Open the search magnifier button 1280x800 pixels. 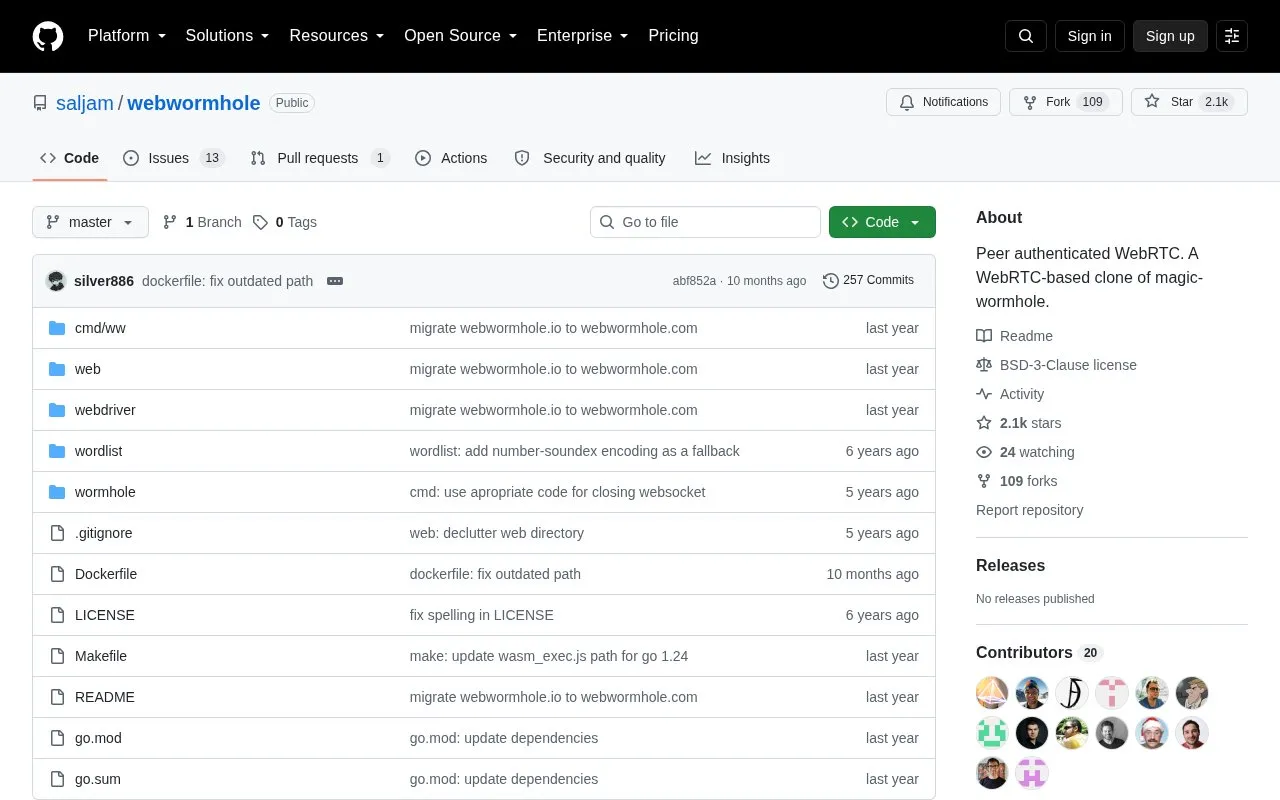click(x=1026, y=36)
